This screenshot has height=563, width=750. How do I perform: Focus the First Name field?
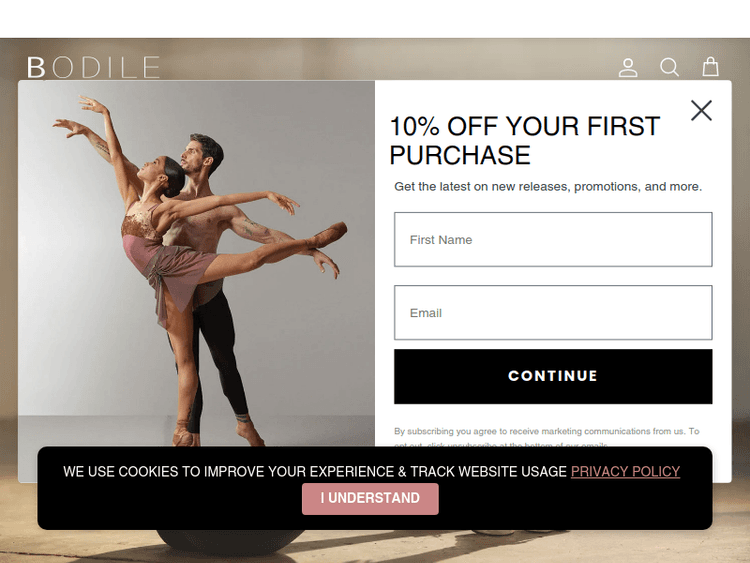coord(553,239)
